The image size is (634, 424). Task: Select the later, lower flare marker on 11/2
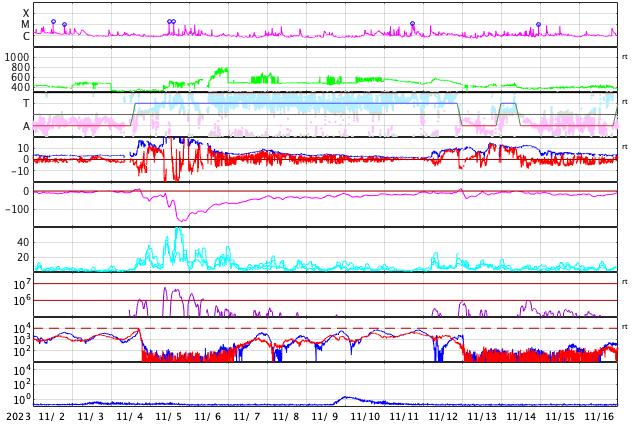[x=64, y=25]
